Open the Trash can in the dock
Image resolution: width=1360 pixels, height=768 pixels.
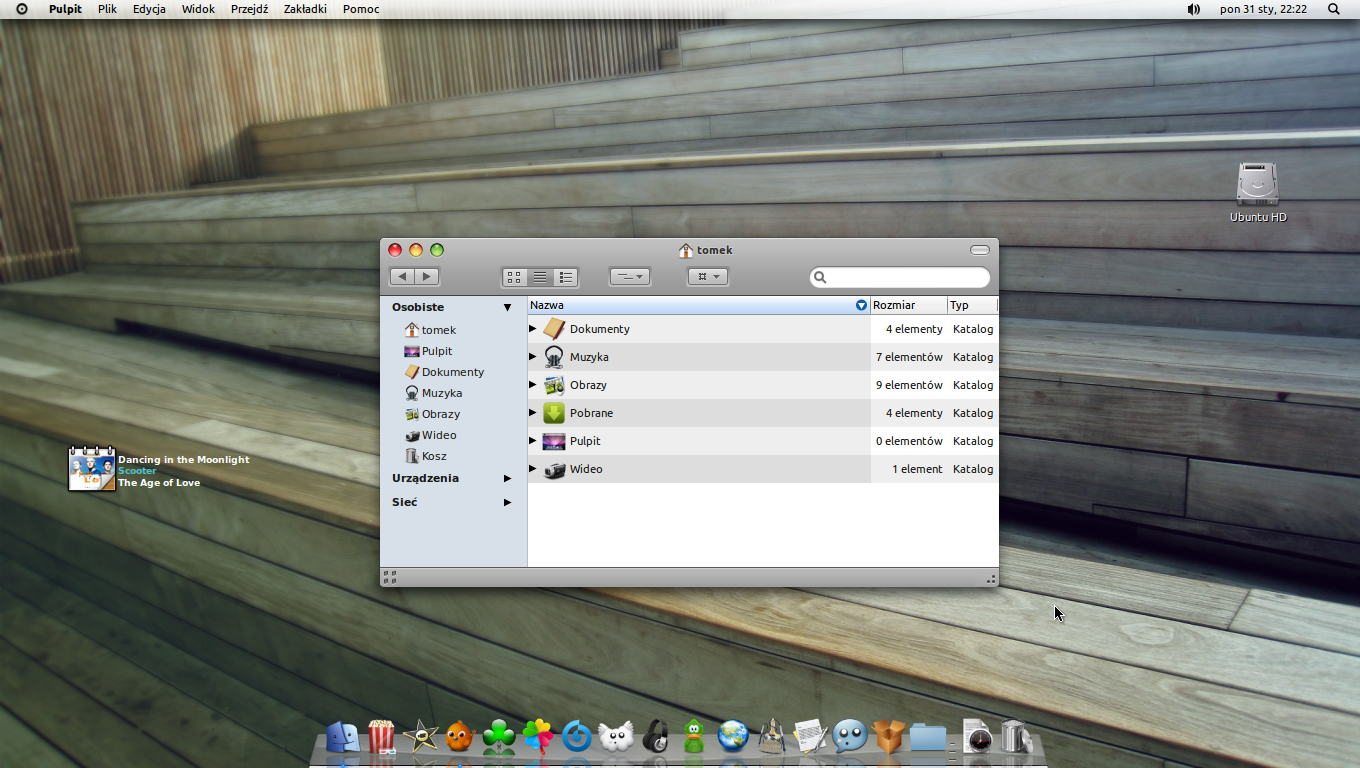tap(1016, 736)
